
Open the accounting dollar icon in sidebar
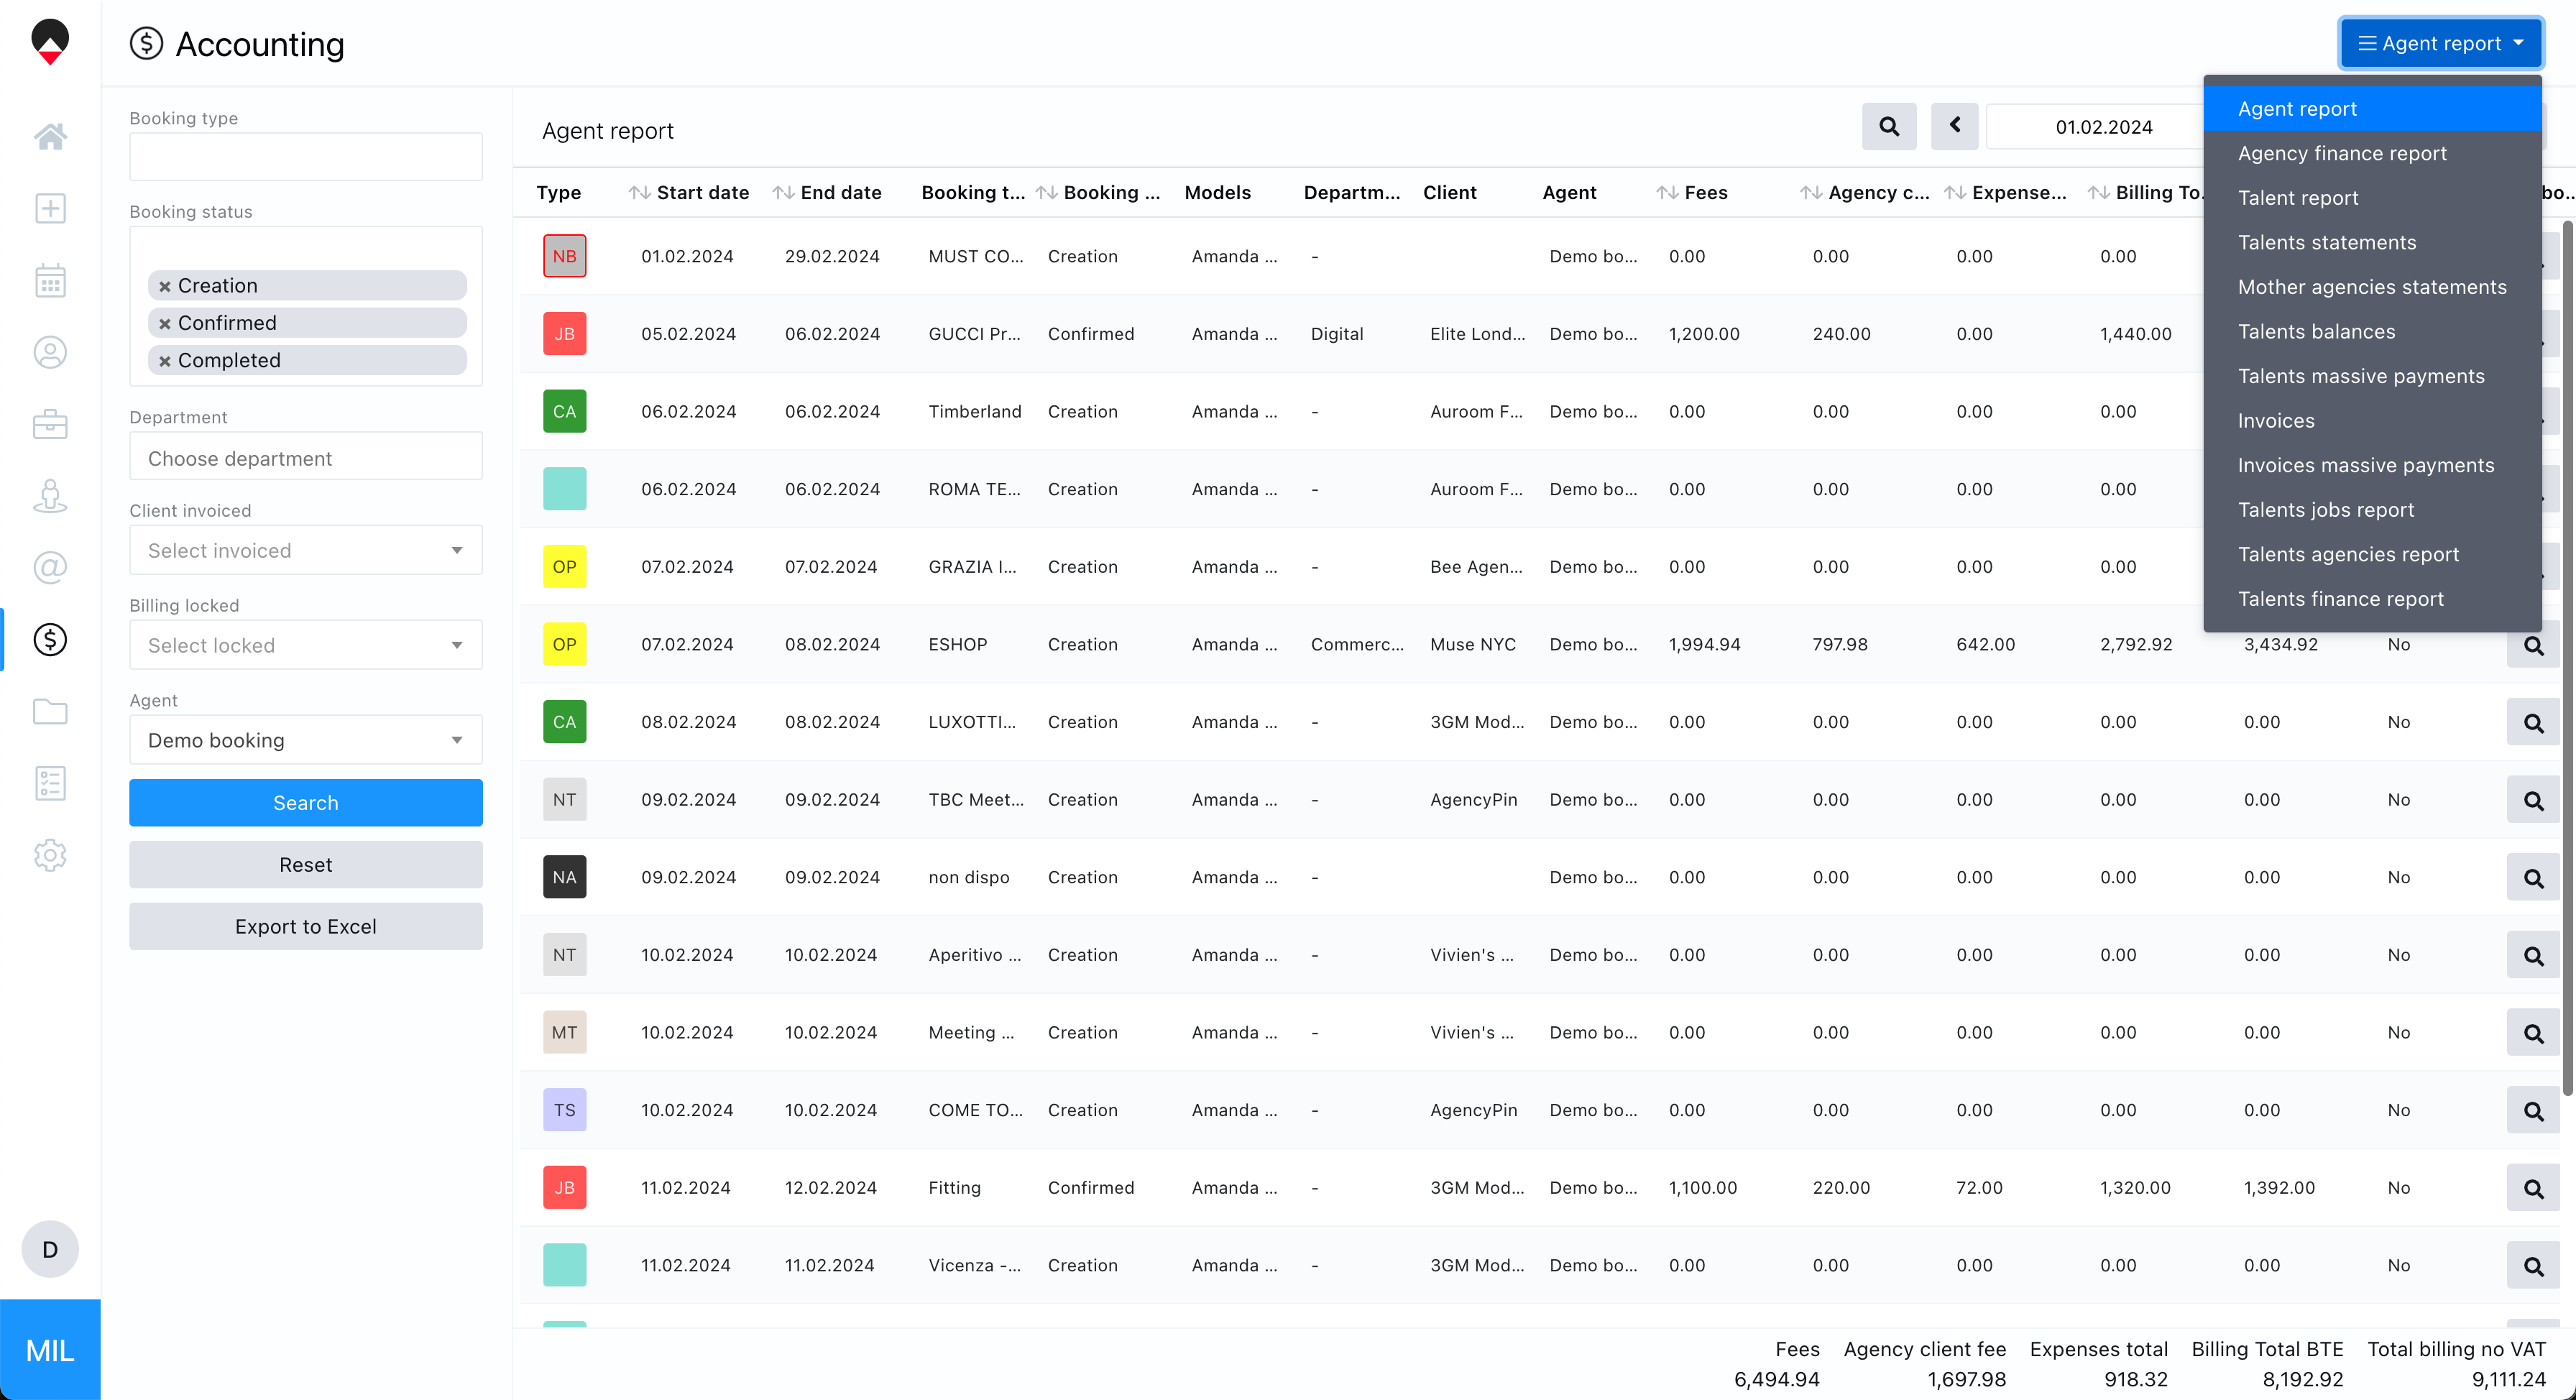coord(50,639)
